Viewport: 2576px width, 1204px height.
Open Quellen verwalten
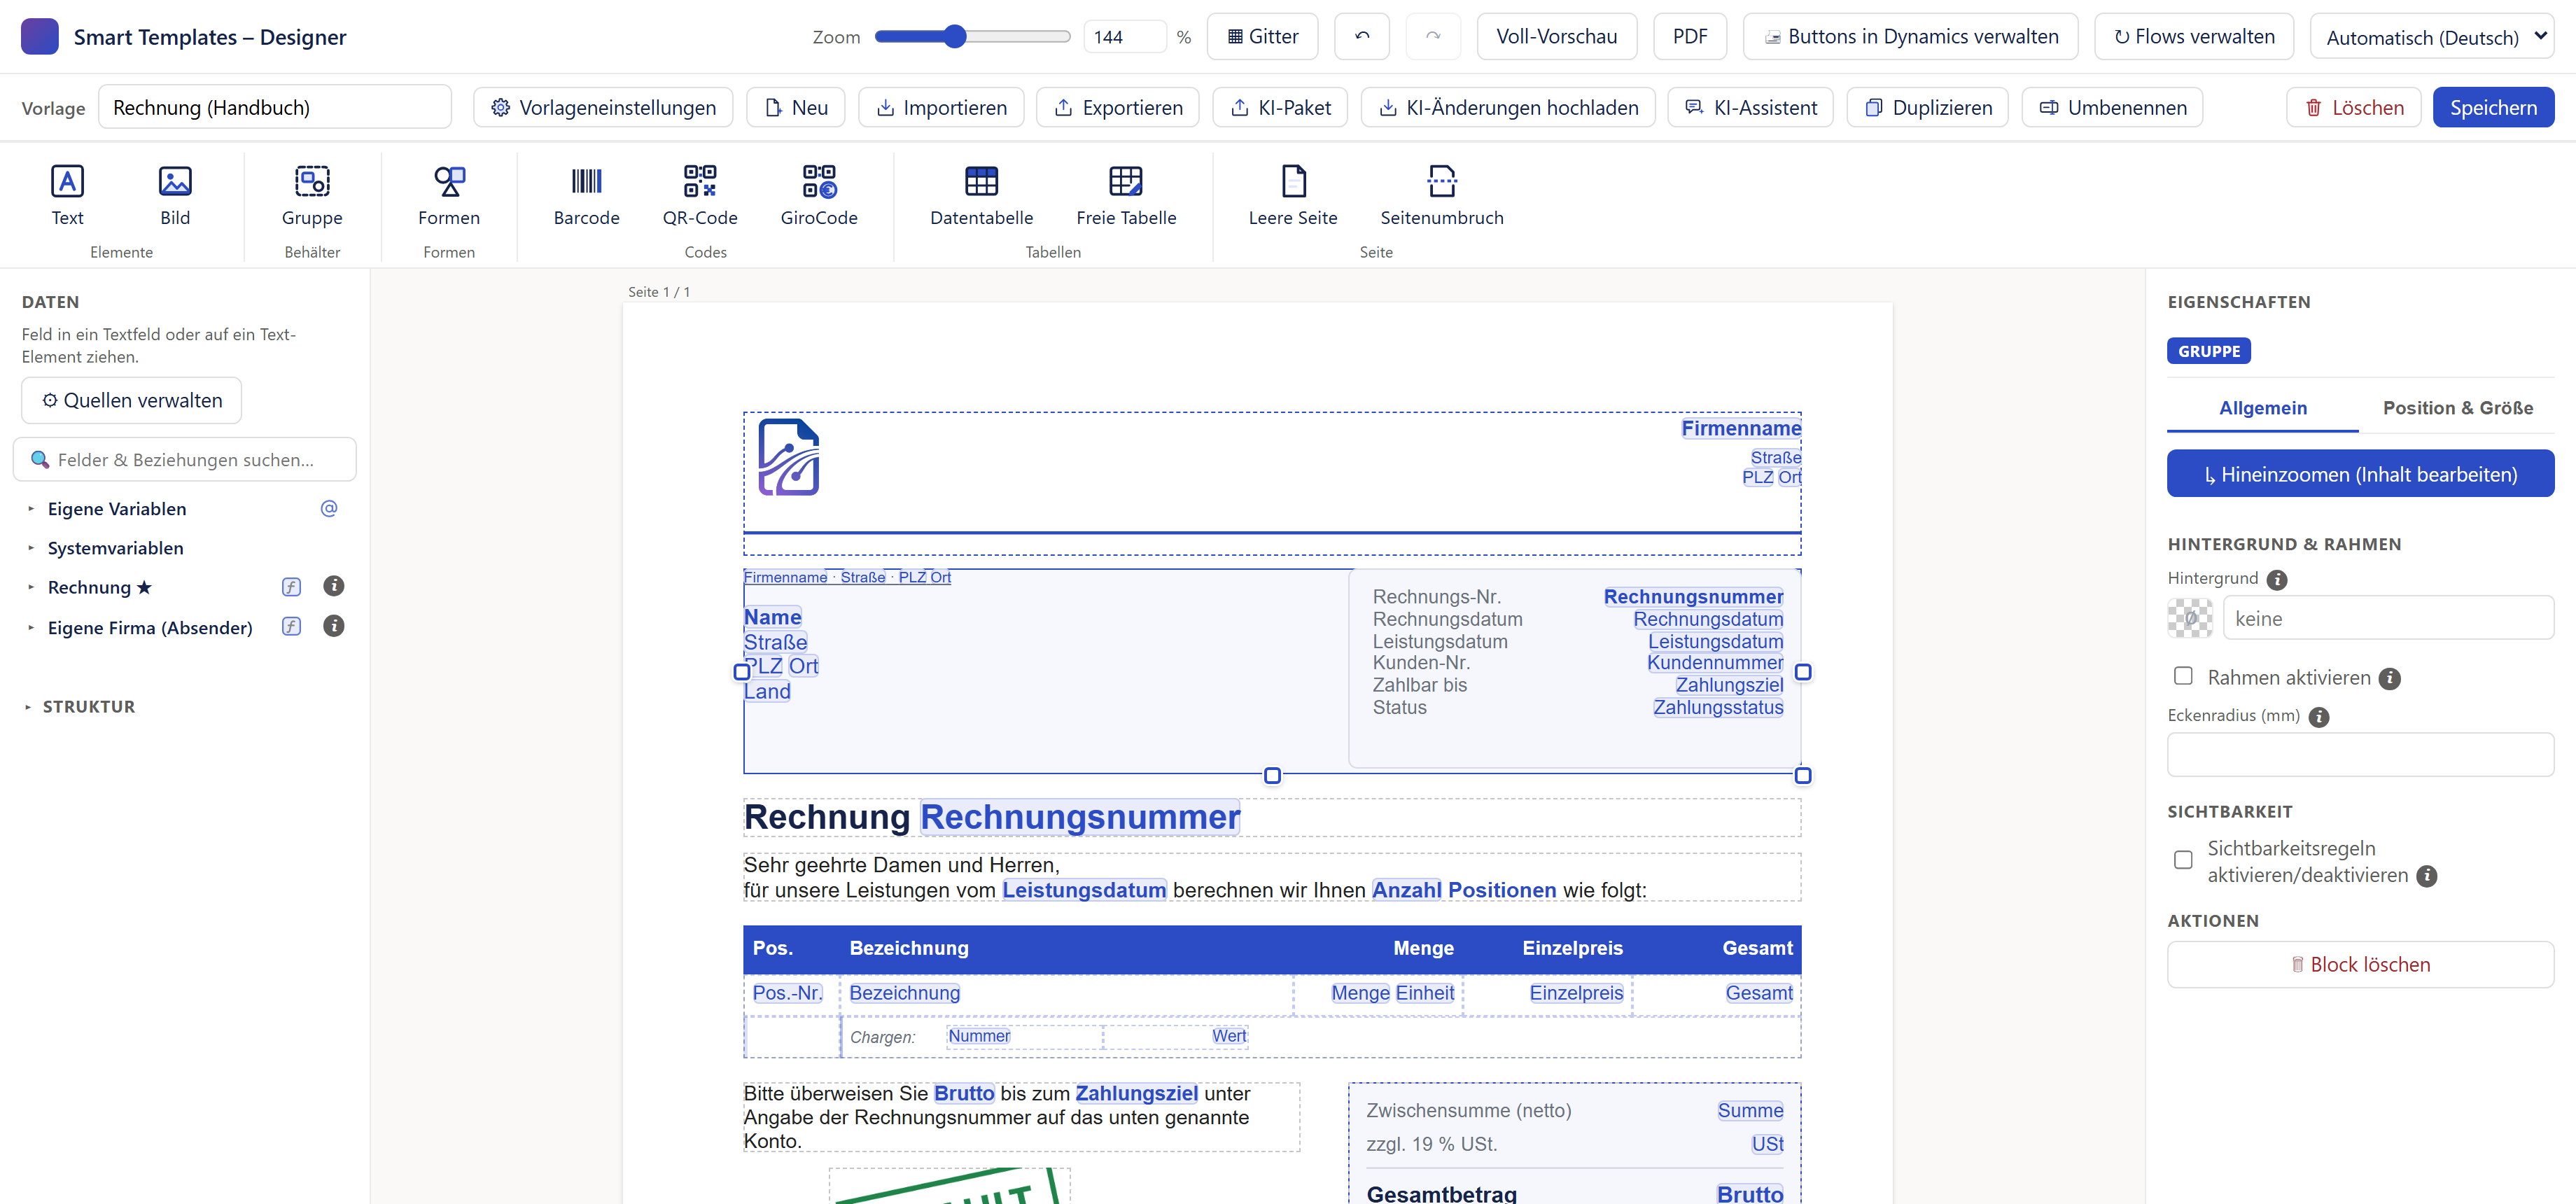pyautogui.click(x=131, y=400)
